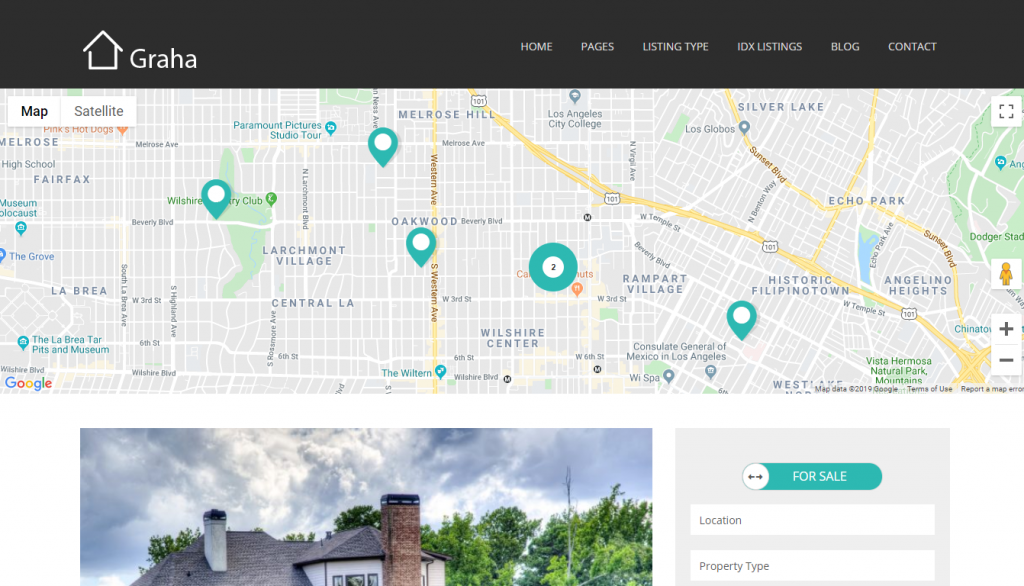Viewport: 1024px width, 586px height.
Task: Click the Graha house logo icon
Action: [102, 50]
